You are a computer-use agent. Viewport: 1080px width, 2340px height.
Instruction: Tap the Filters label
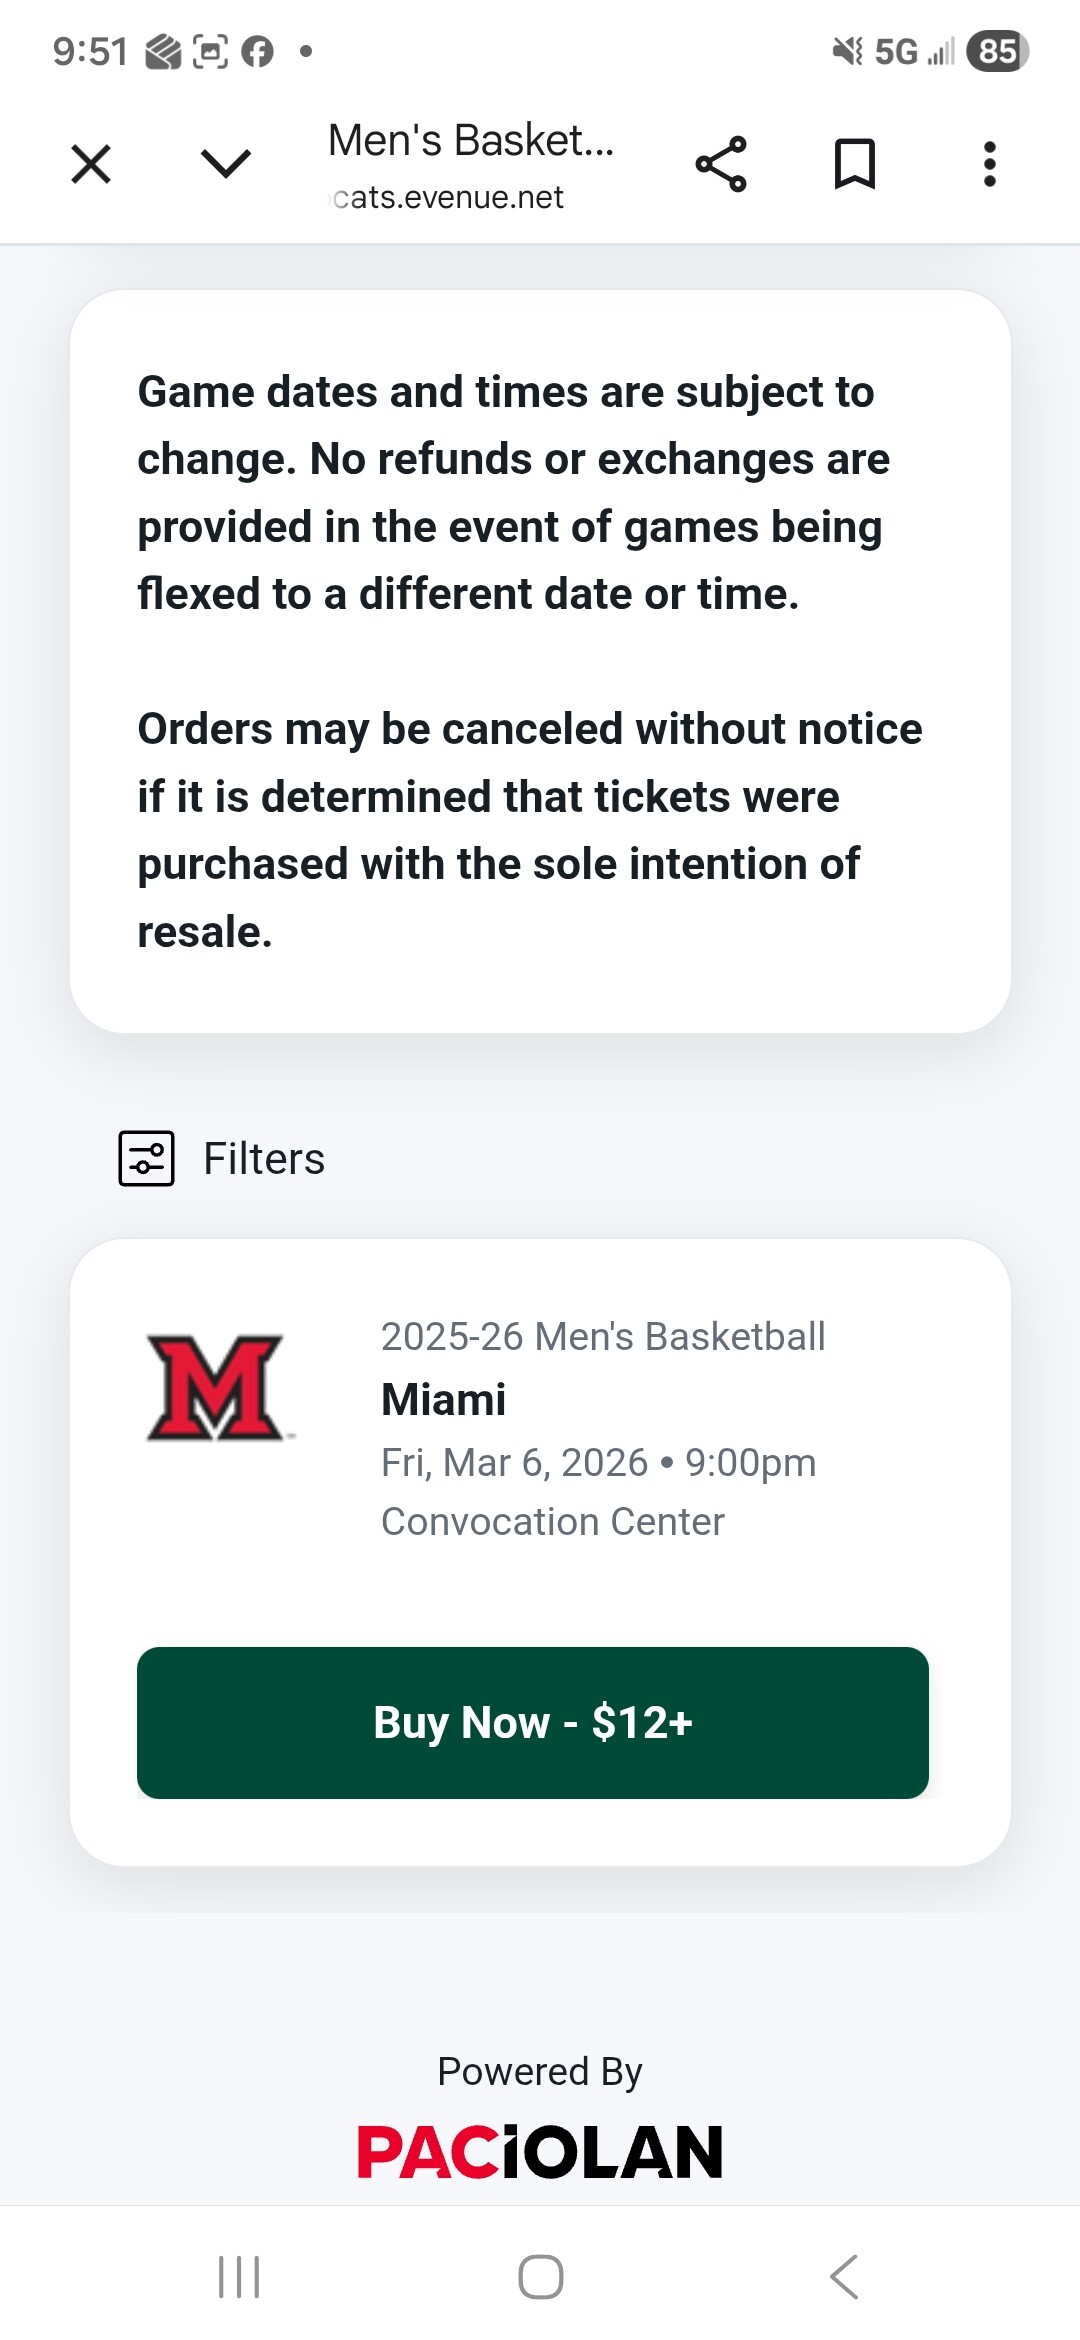[264, 1159]
